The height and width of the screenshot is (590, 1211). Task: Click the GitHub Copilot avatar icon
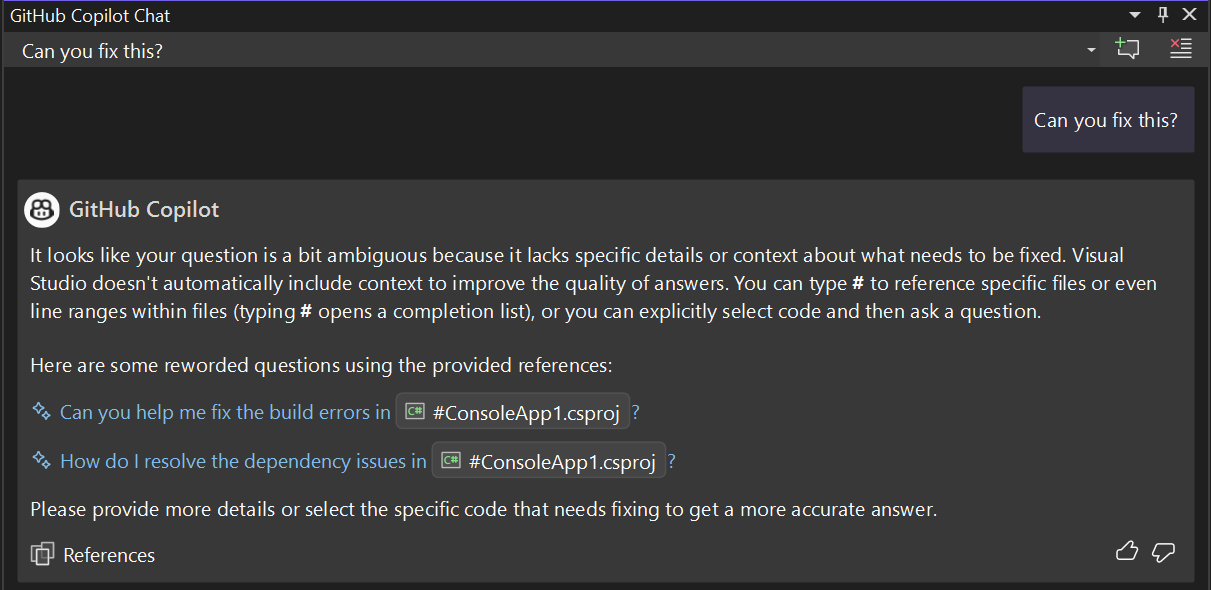tap(41, 209)
